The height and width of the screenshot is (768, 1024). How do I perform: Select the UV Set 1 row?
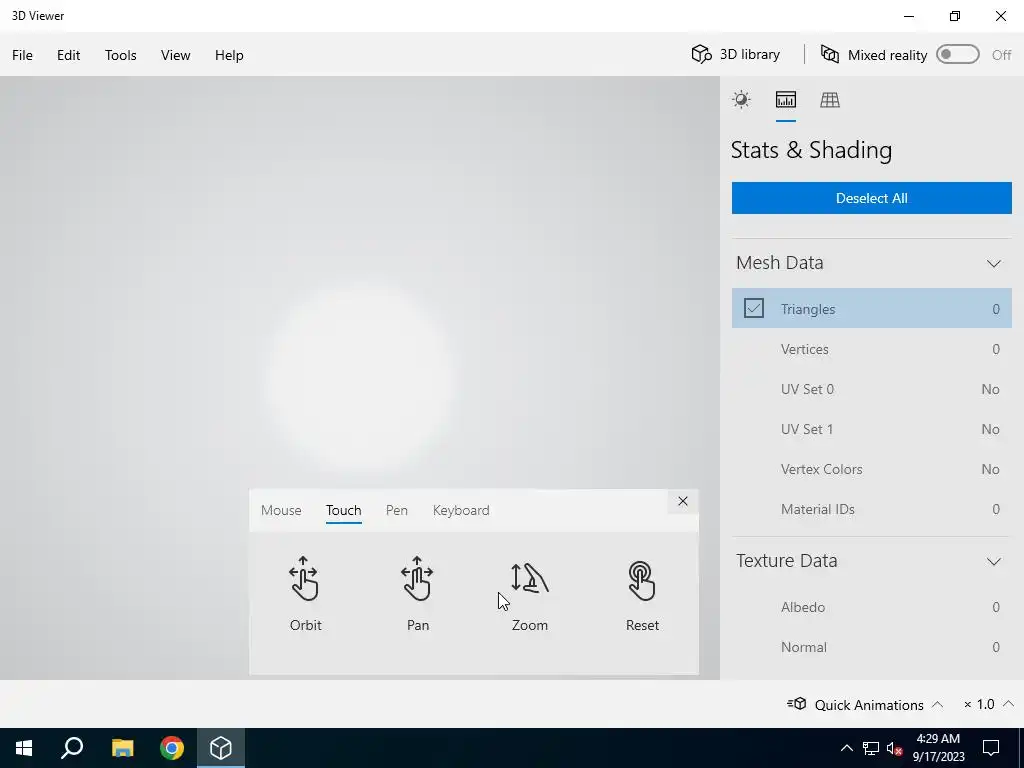(x=872, y=429)
